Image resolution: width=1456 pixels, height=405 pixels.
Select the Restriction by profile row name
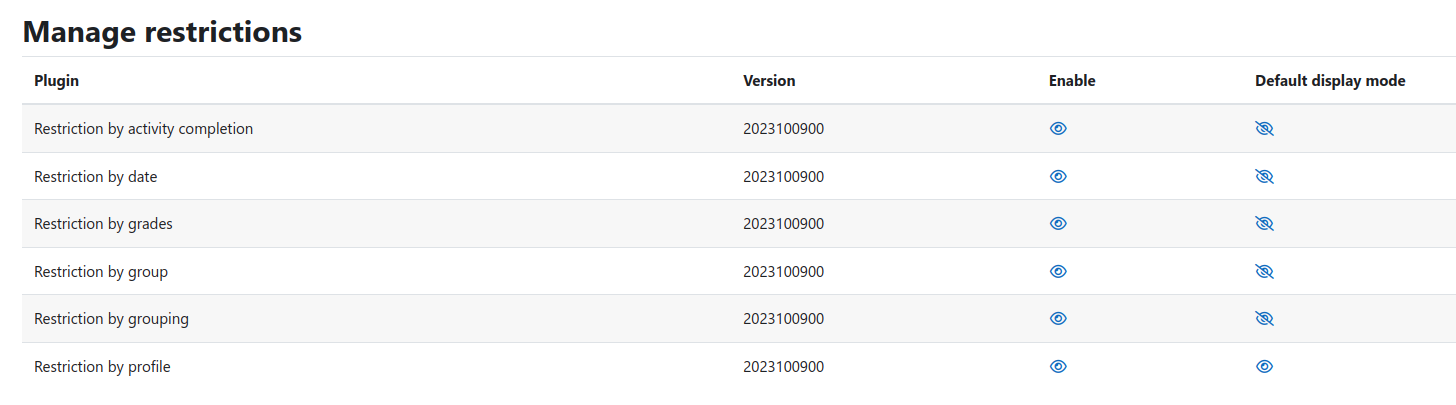click(x=102, y=367)
